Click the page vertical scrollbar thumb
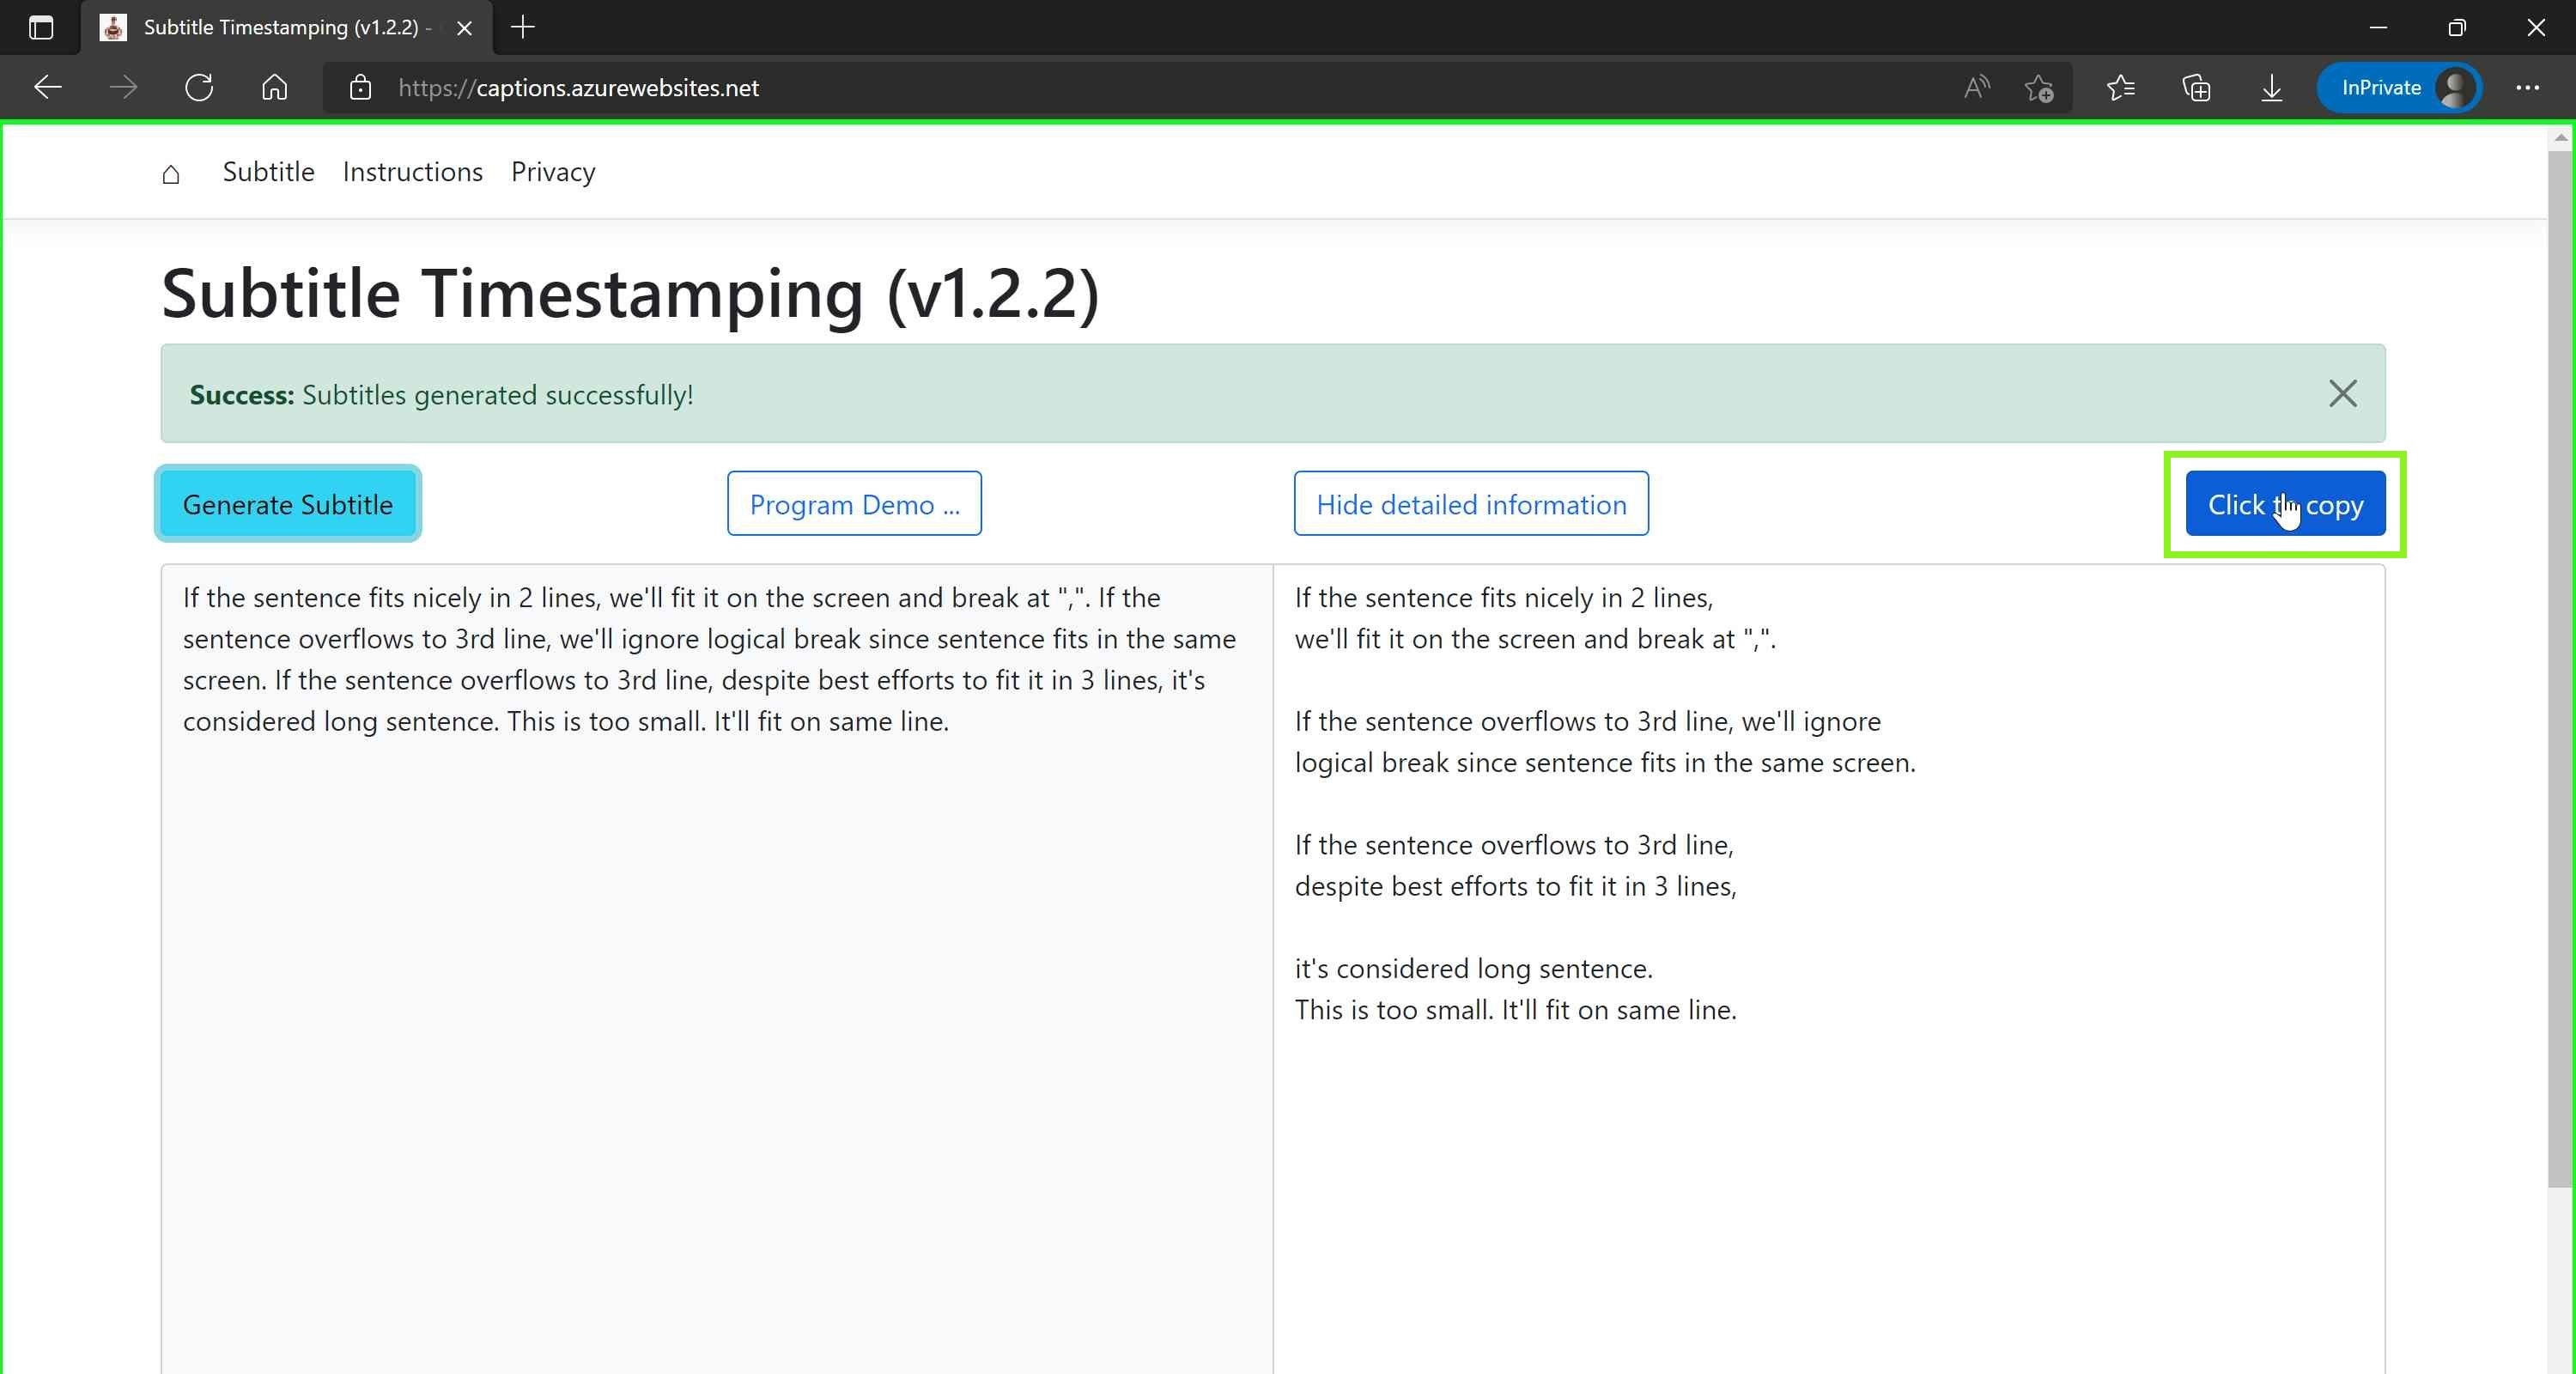Viewport: 2576px width, 1374px height. pyautogui.click(x=2560, y=668)
